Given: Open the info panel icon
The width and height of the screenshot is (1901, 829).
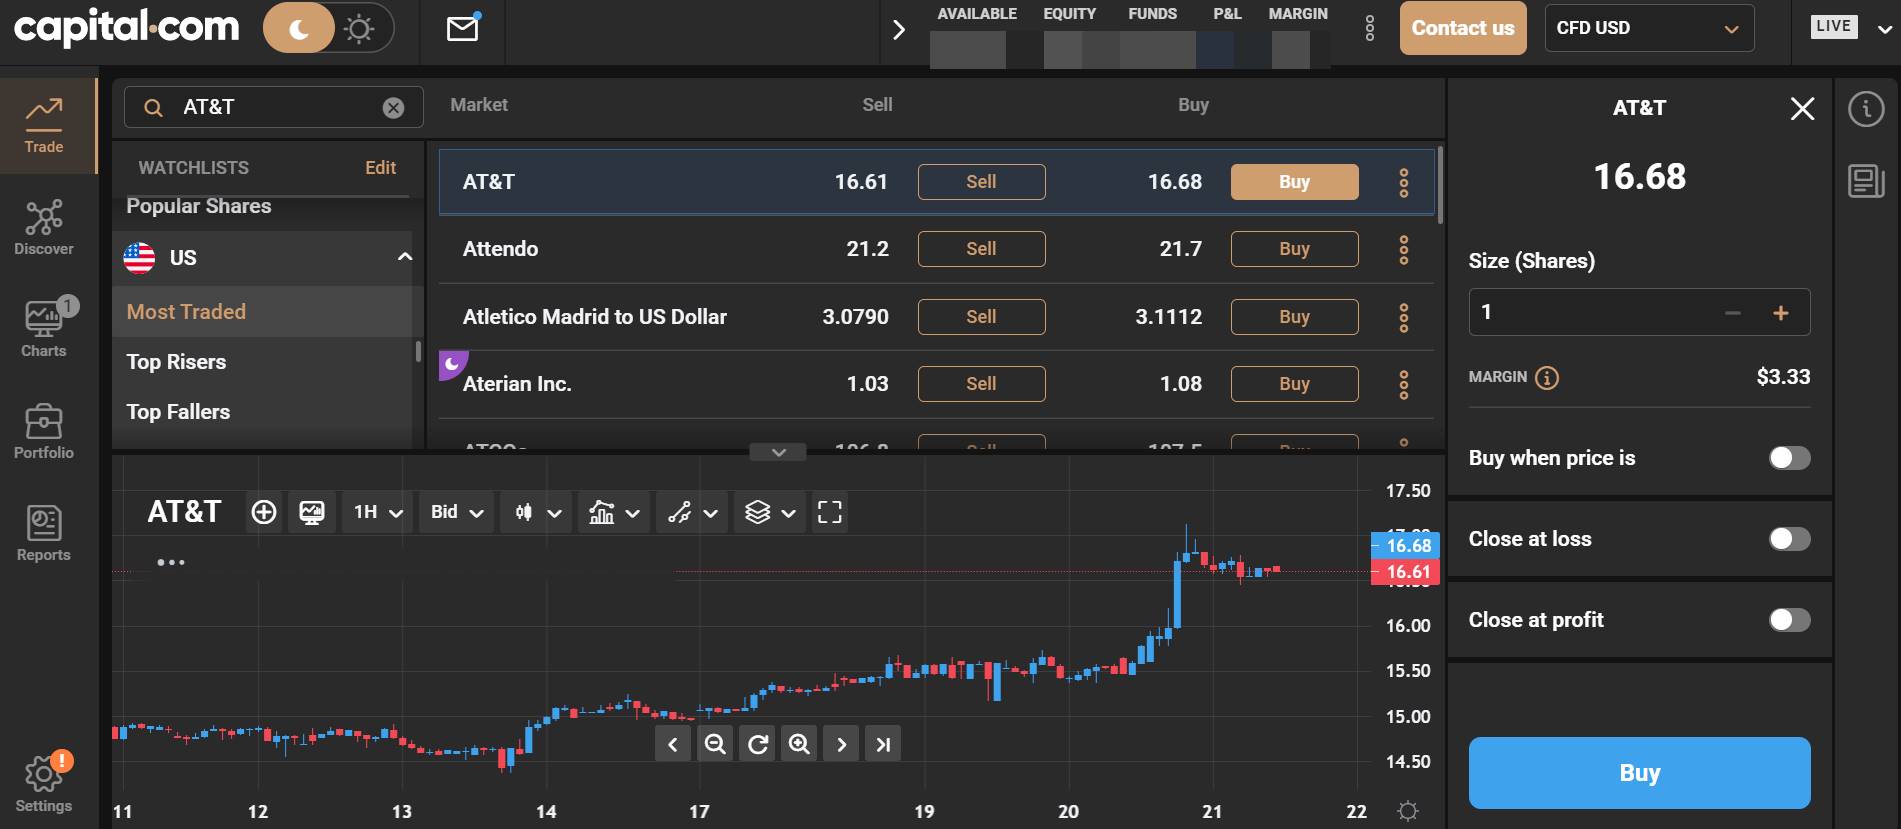Looking at the screenshot, I should pyautogui.click(x=1866, y=108).
